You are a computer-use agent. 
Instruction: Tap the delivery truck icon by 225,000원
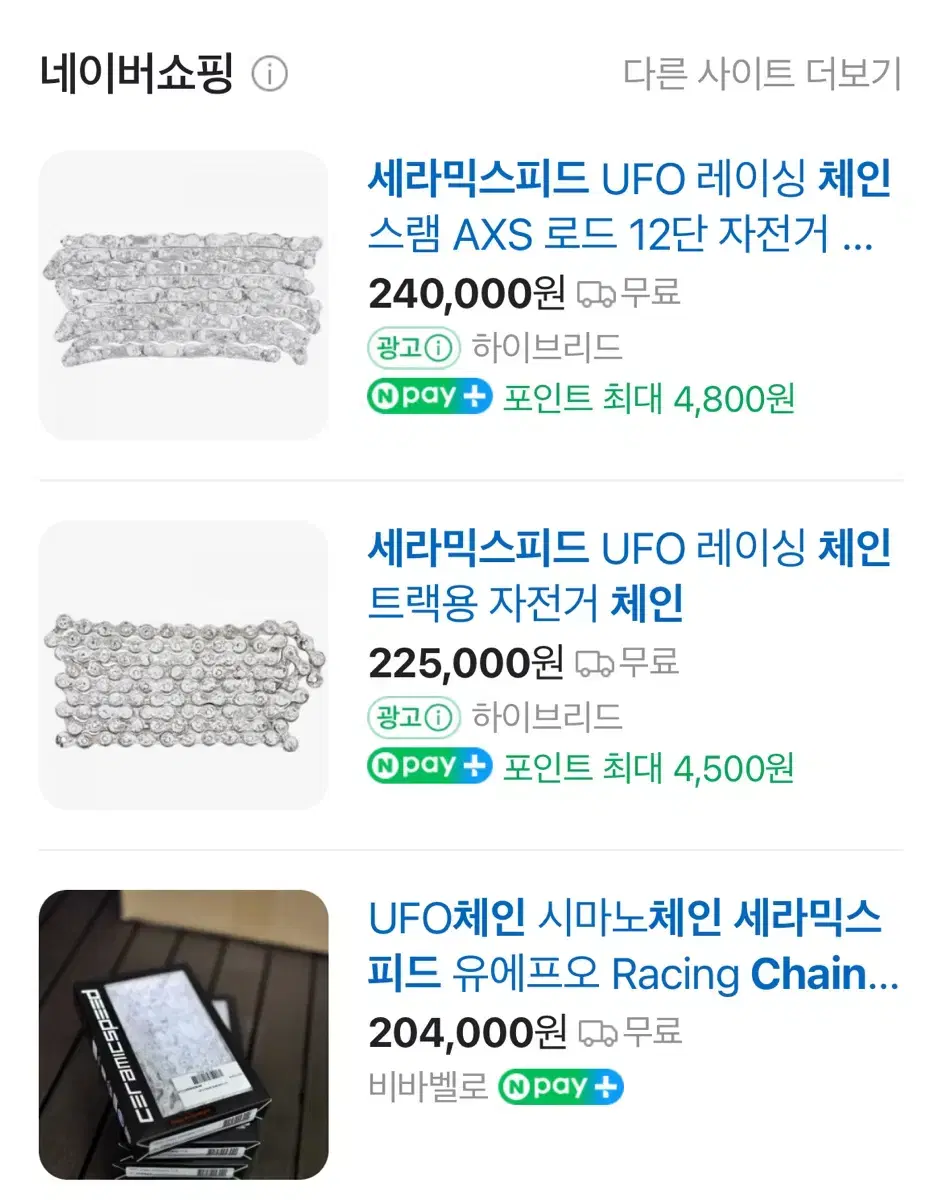tap(596, 663)
